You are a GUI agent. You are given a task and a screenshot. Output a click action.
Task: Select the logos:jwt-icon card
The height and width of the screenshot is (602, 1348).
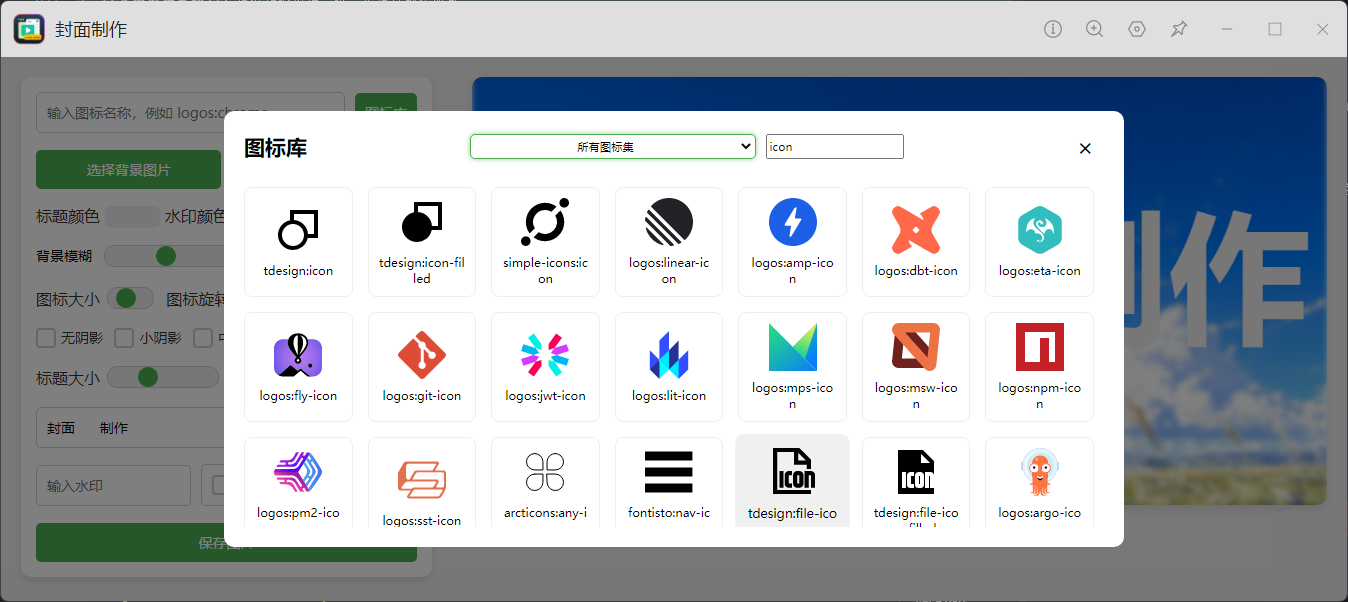click(x=545, y=366)
